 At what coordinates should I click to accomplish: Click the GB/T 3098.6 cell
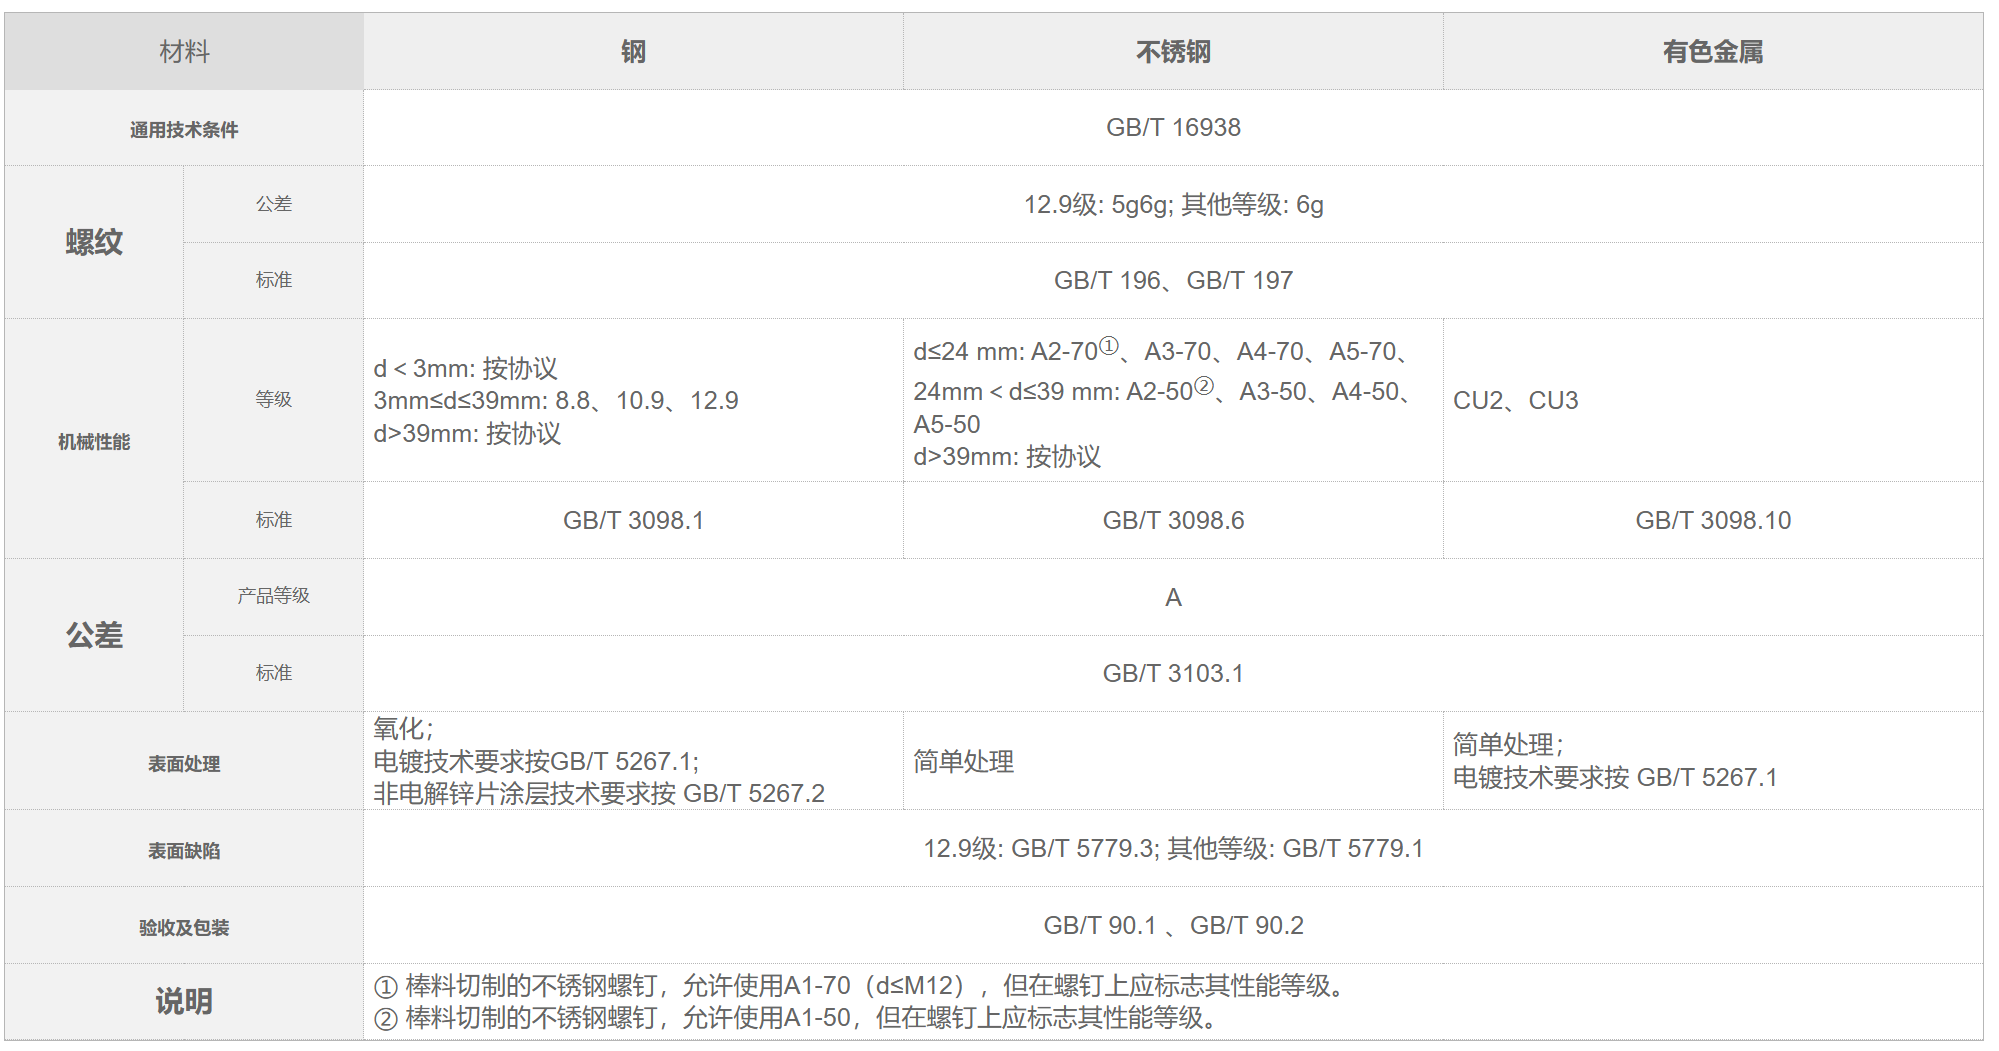click(1173, 520)
